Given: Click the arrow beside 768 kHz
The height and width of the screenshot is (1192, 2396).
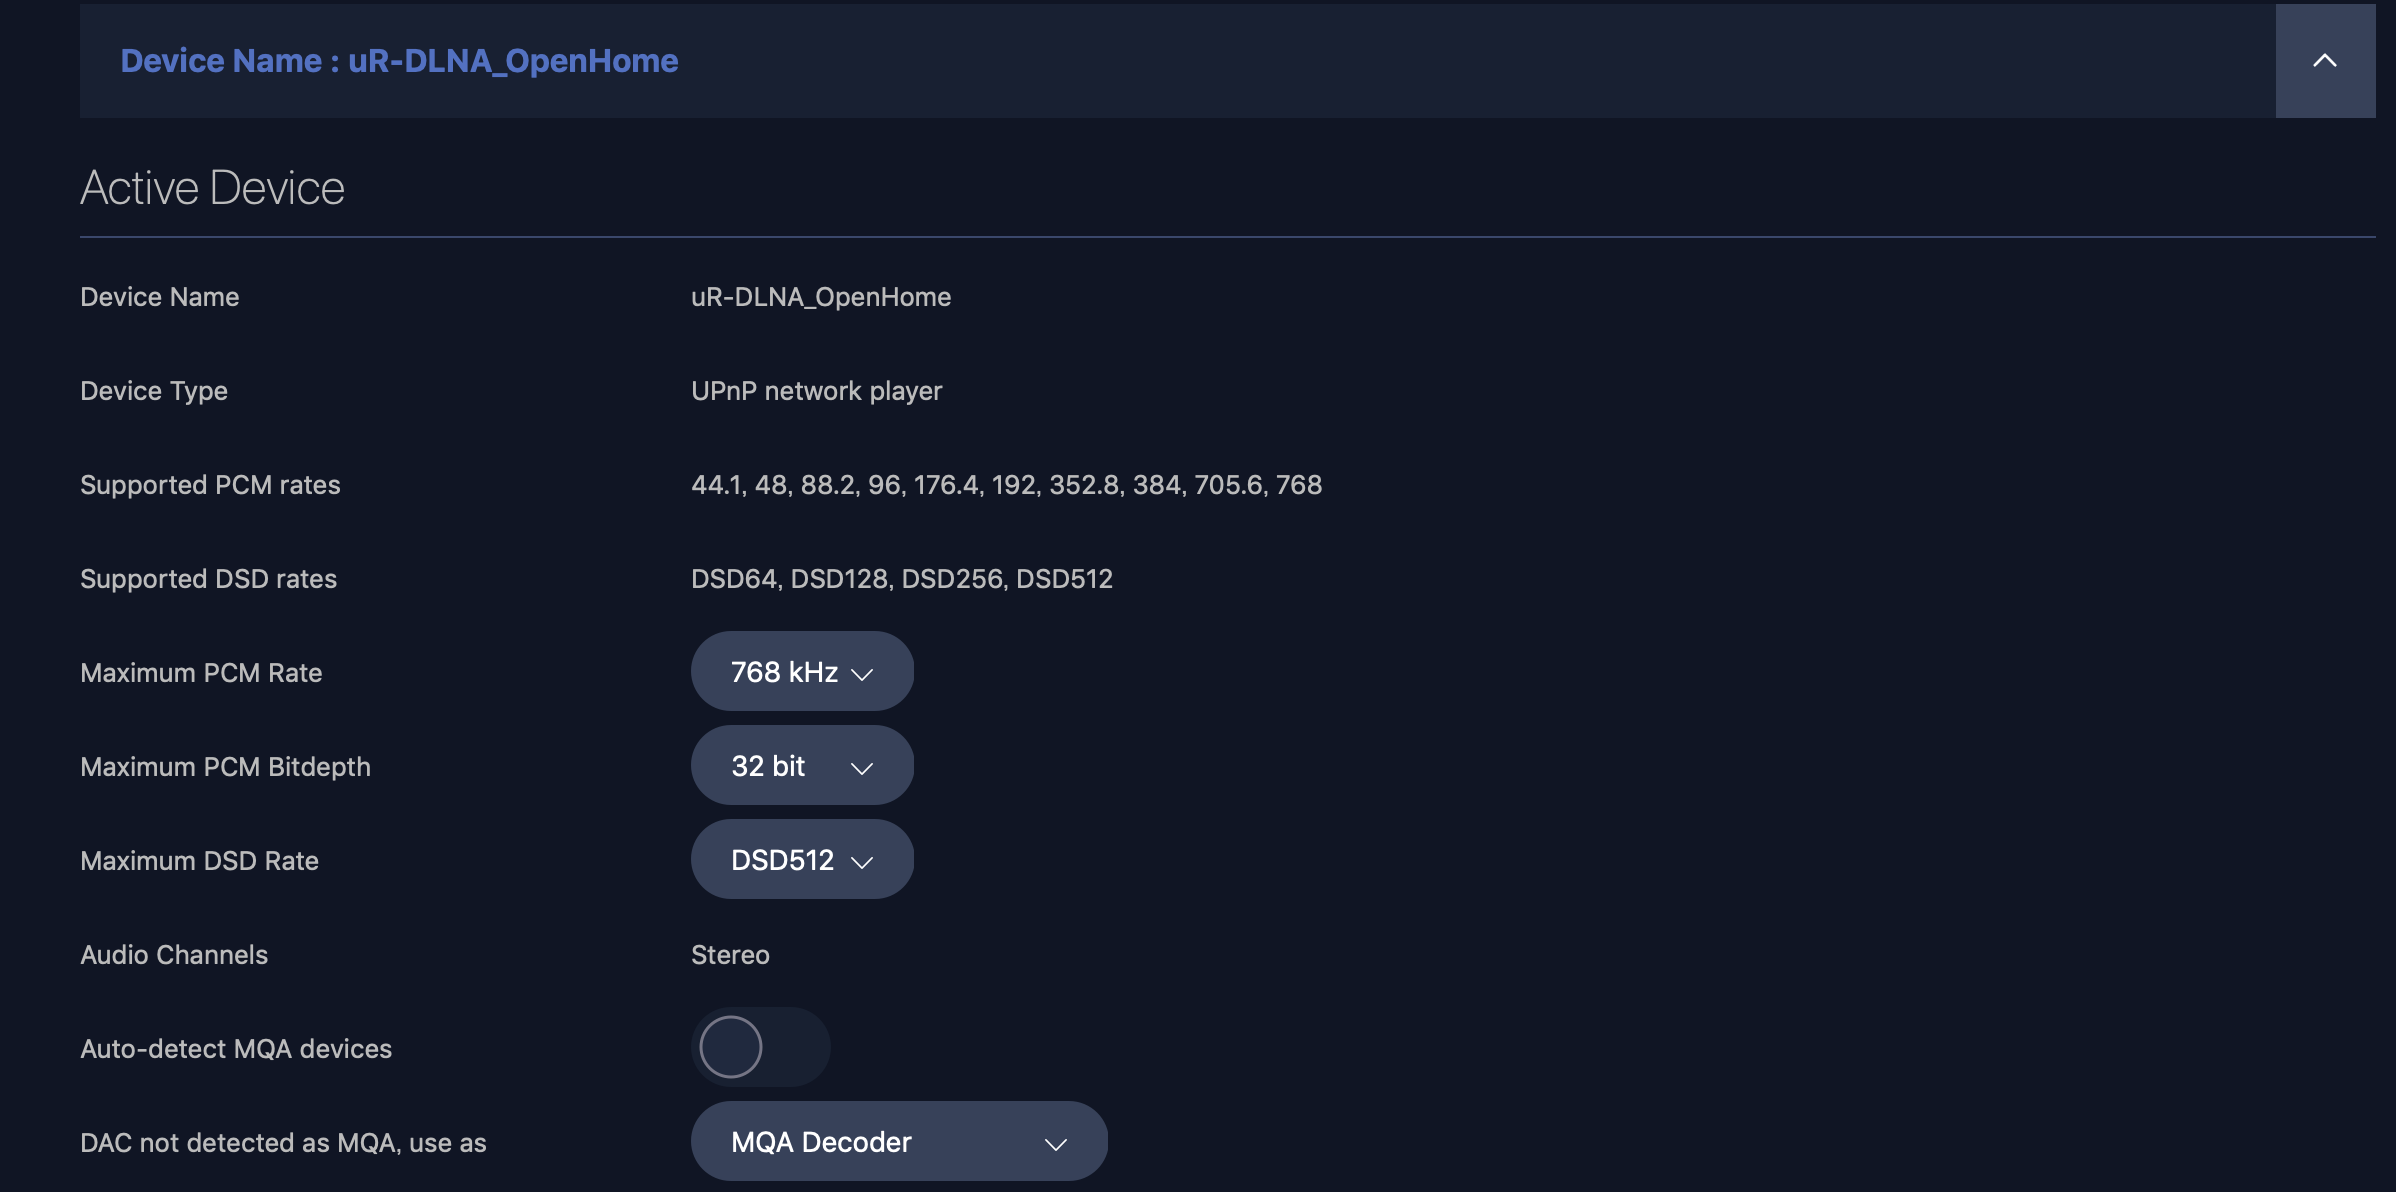Looking at the screenshot, I should [x=862, y=675].
